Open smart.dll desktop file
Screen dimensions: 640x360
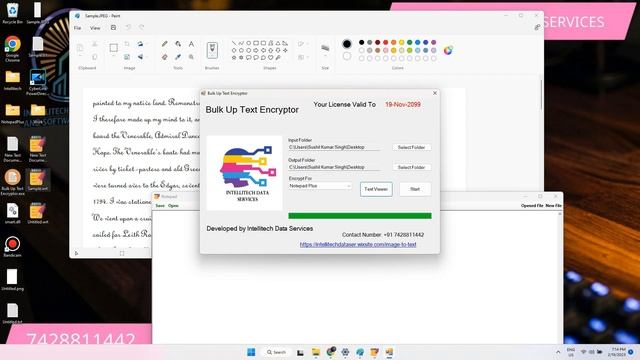pos(12,213)
